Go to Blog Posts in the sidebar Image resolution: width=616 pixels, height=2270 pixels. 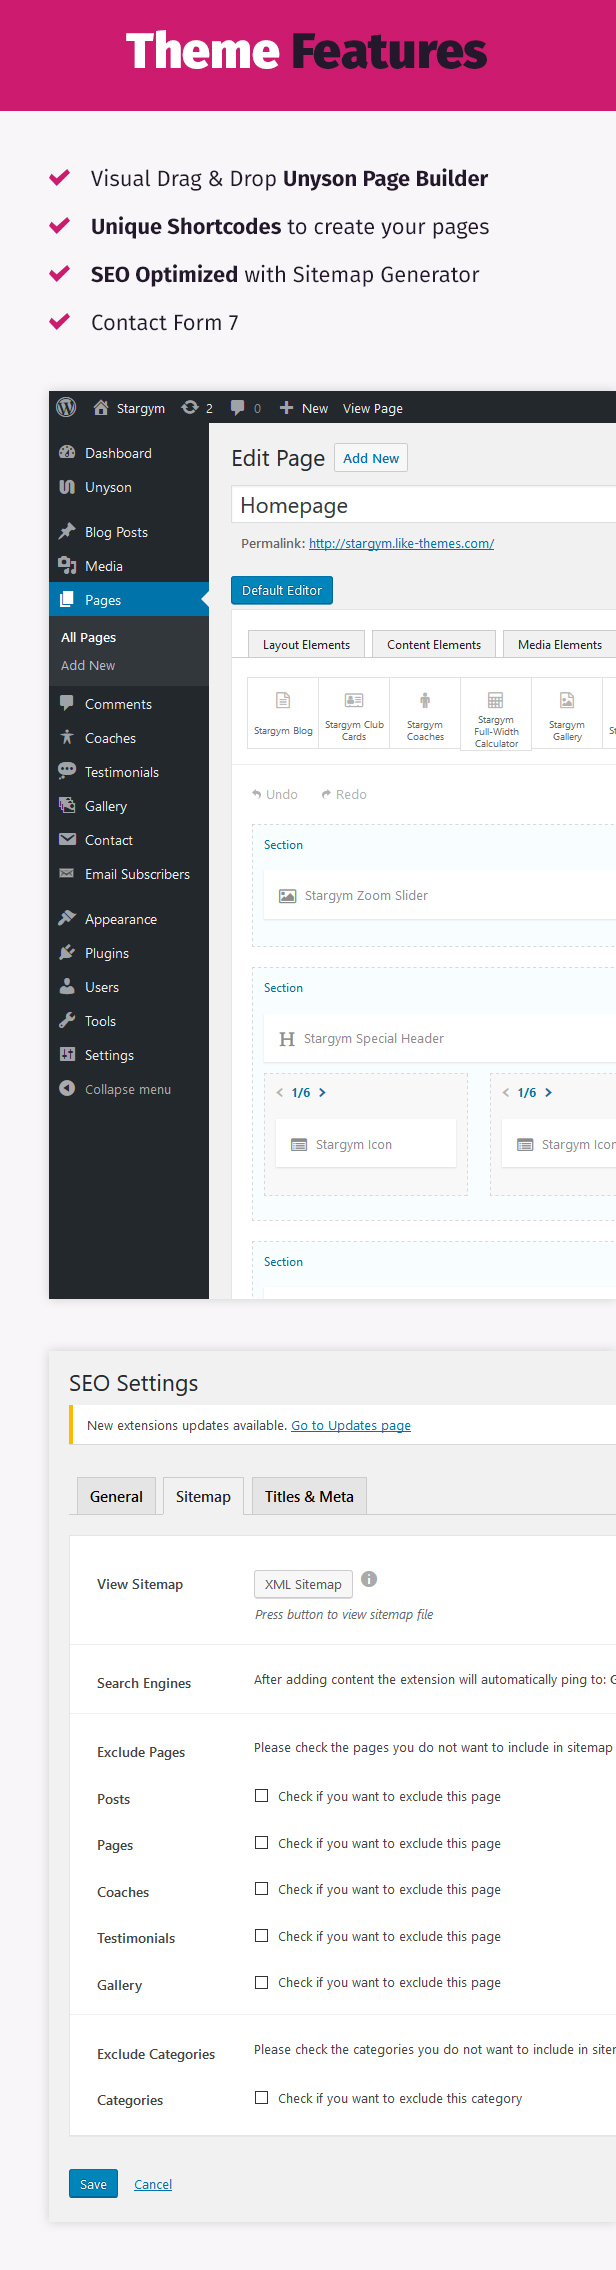pos(129,532)
